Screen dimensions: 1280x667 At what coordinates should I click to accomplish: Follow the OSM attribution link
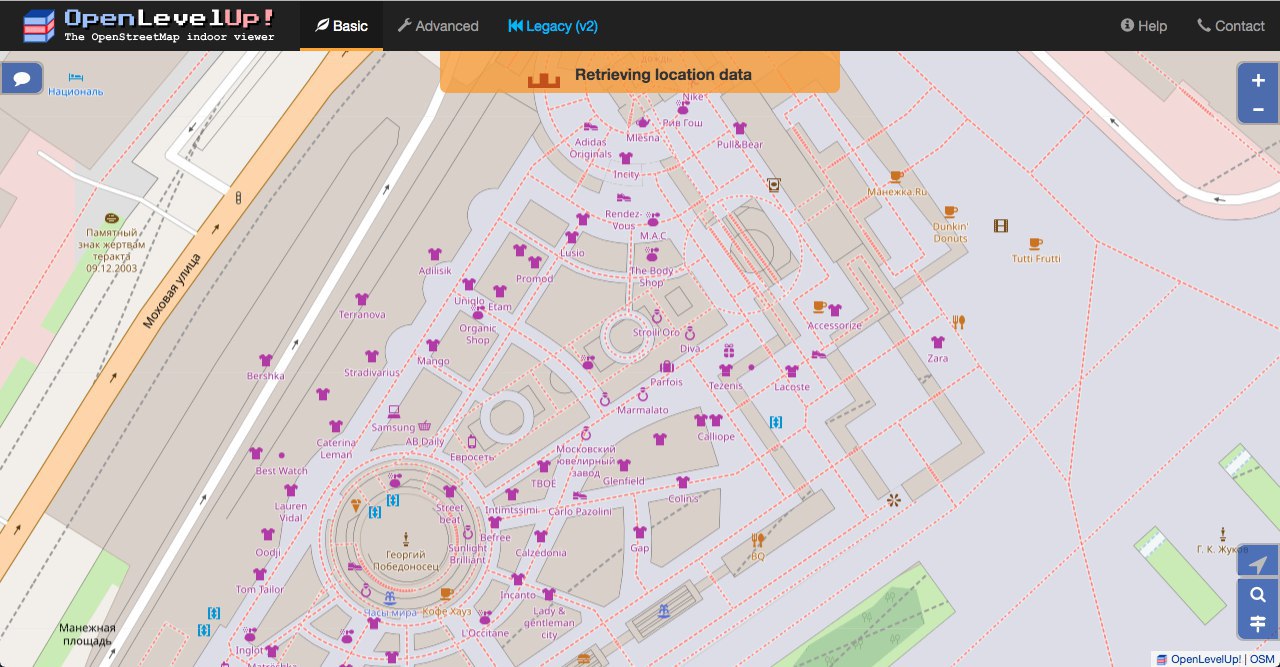pyautogui.click(x=1262, y=659)
